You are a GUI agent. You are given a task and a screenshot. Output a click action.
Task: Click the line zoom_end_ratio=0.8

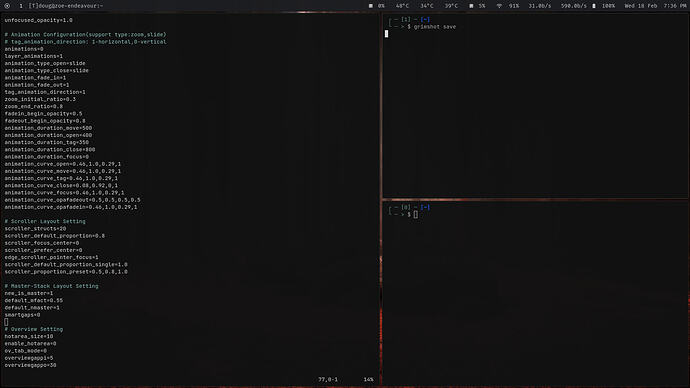tap(33, 106)
